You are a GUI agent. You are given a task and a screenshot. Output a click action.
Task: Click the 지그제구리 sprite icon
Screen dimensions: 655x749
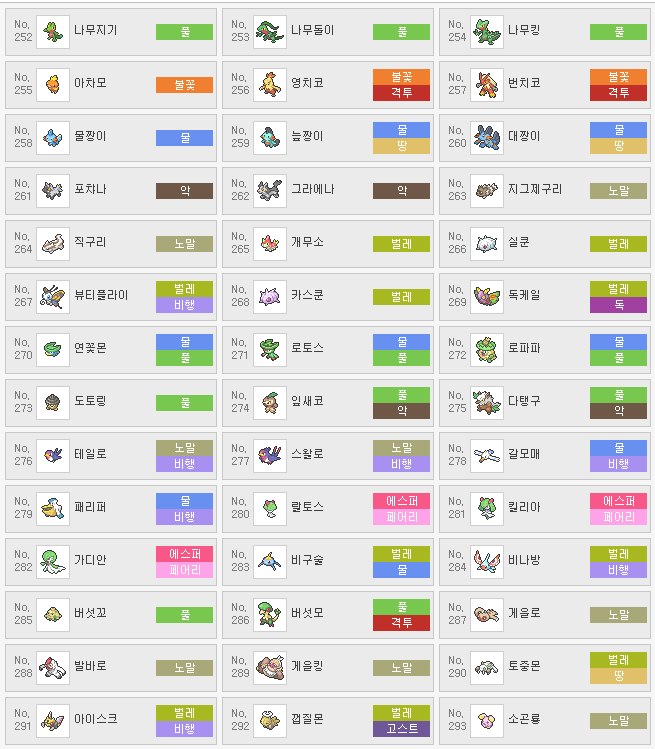[x=487, y=191]
